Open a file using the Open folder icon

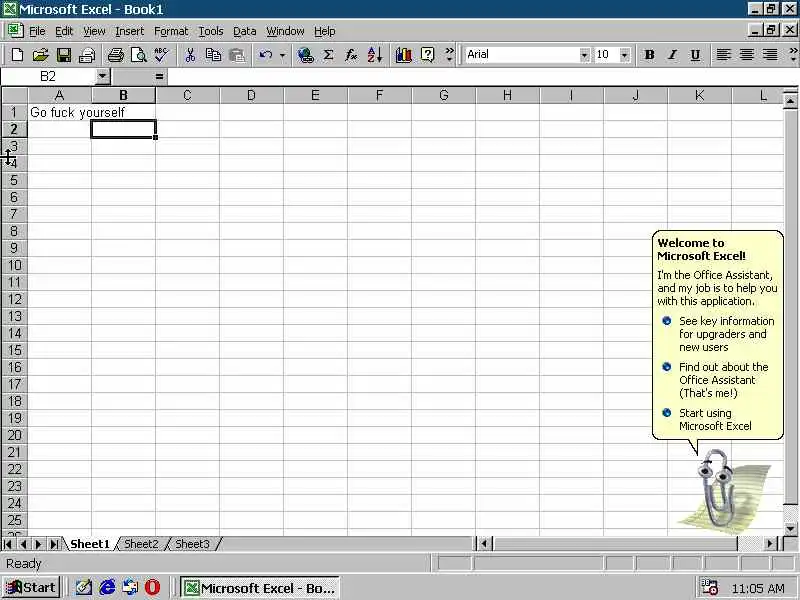click(40, 55)
